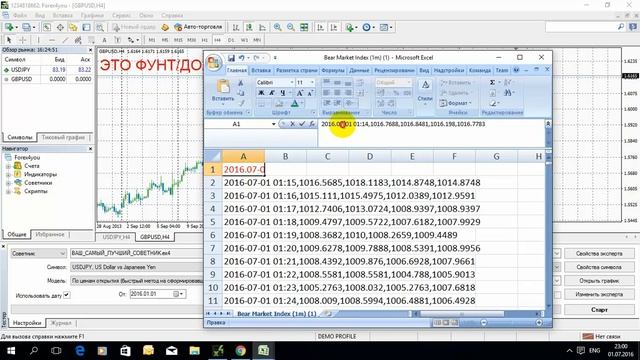Viewport: 640px width, 360px height.
Task: Expand the Советники node in Navigator
Action: 8,183
